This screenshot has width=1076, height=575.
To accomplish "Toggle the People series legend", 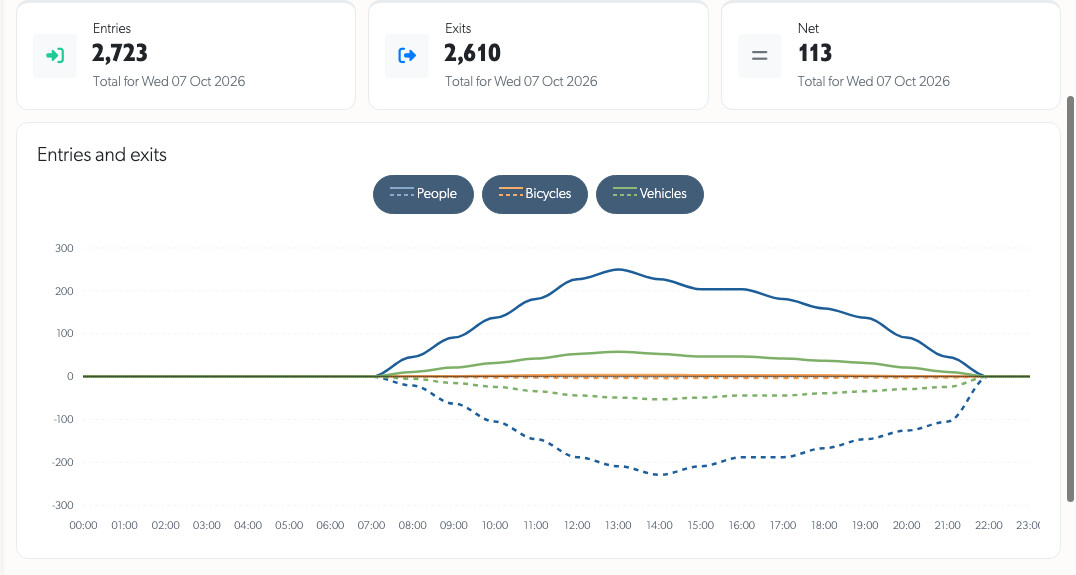I will point(423,194).
